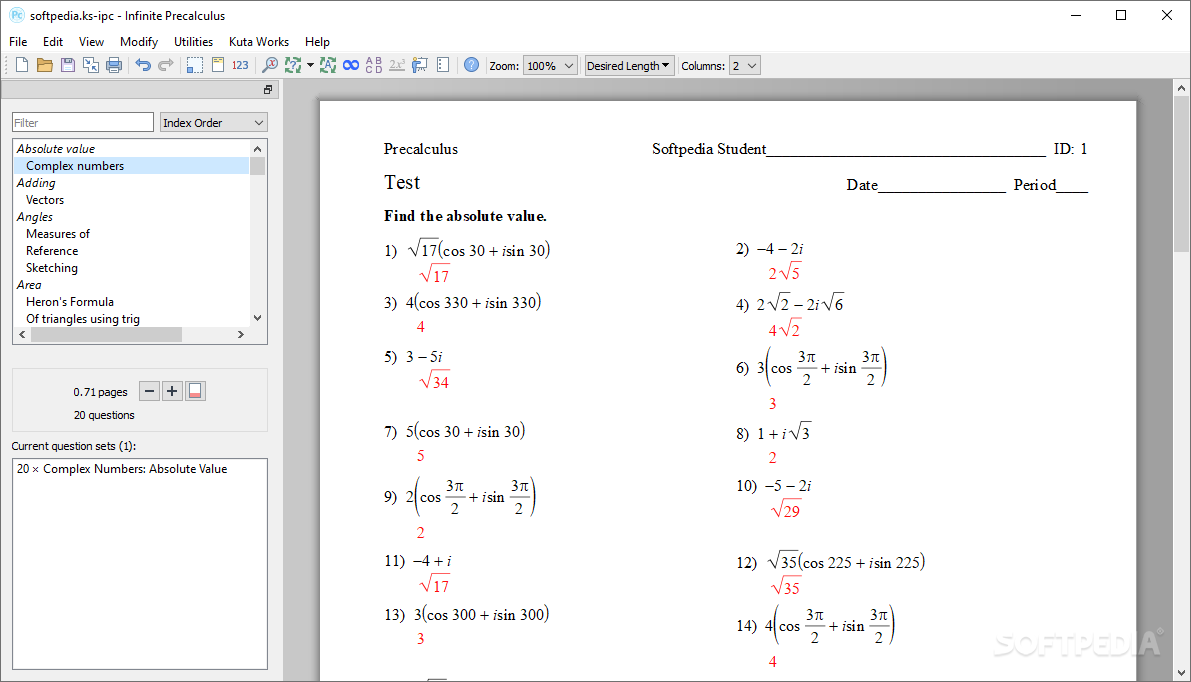The width and height of the screenshot is (1191, 682).
Task: Click the regenerate questions icon with question mark
Action: click(x=292, y=65)
